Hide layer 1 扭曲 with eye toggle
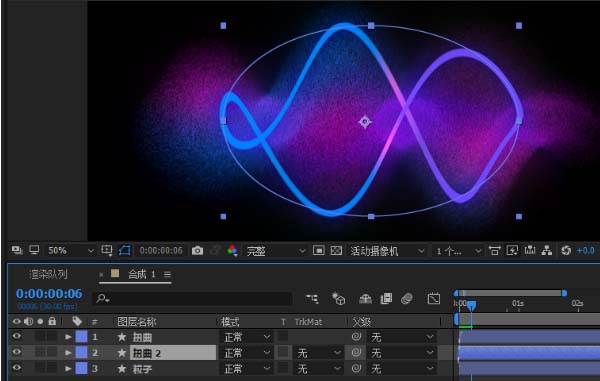This screenshot has width=600, height=381. [16, 336]
